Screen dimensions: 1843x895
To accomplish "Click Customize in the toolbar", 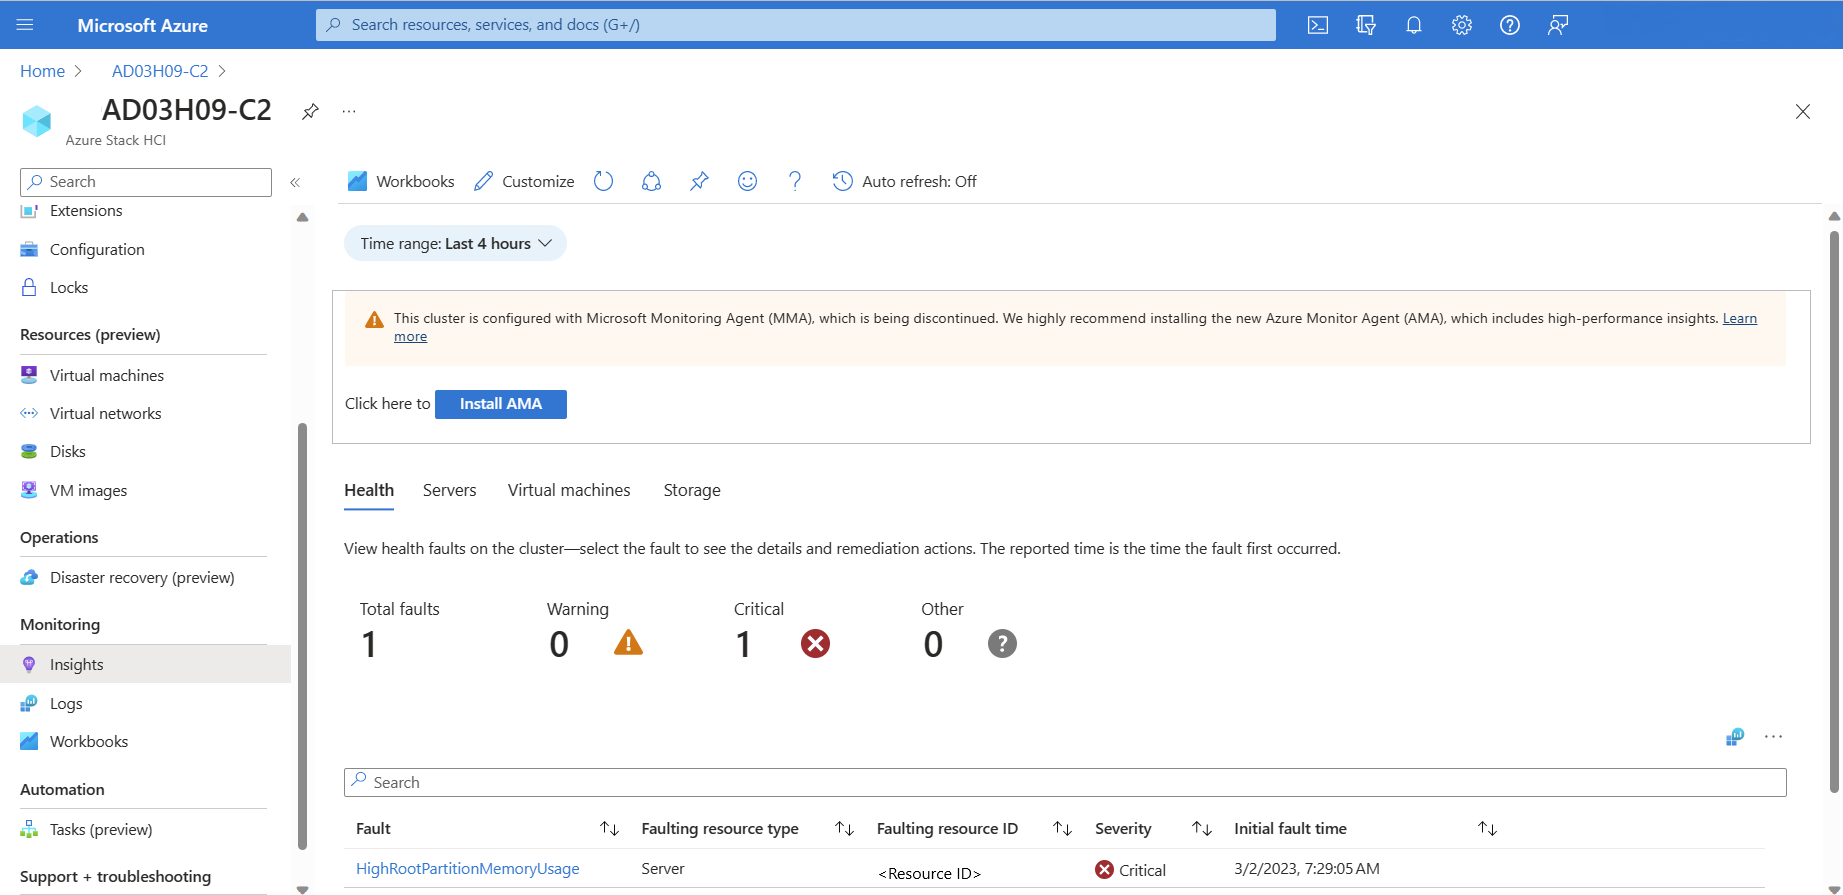I will pos(524,181).
